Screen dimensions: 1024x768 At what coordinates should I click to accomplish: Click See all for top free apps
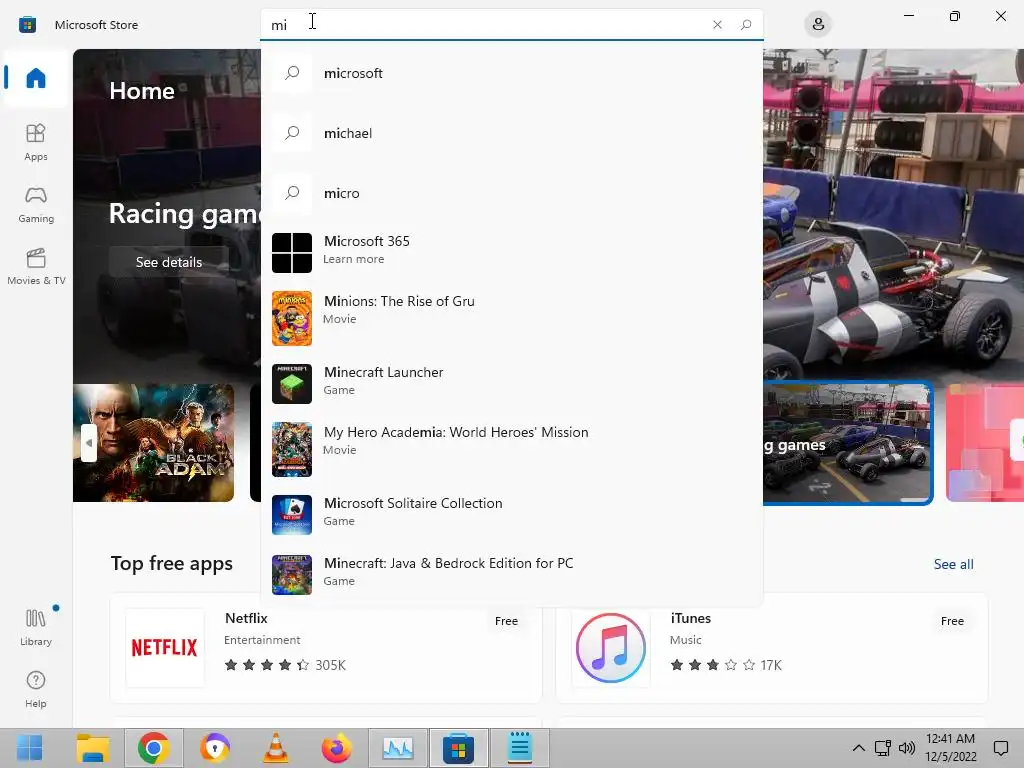[x=953, y=564]
